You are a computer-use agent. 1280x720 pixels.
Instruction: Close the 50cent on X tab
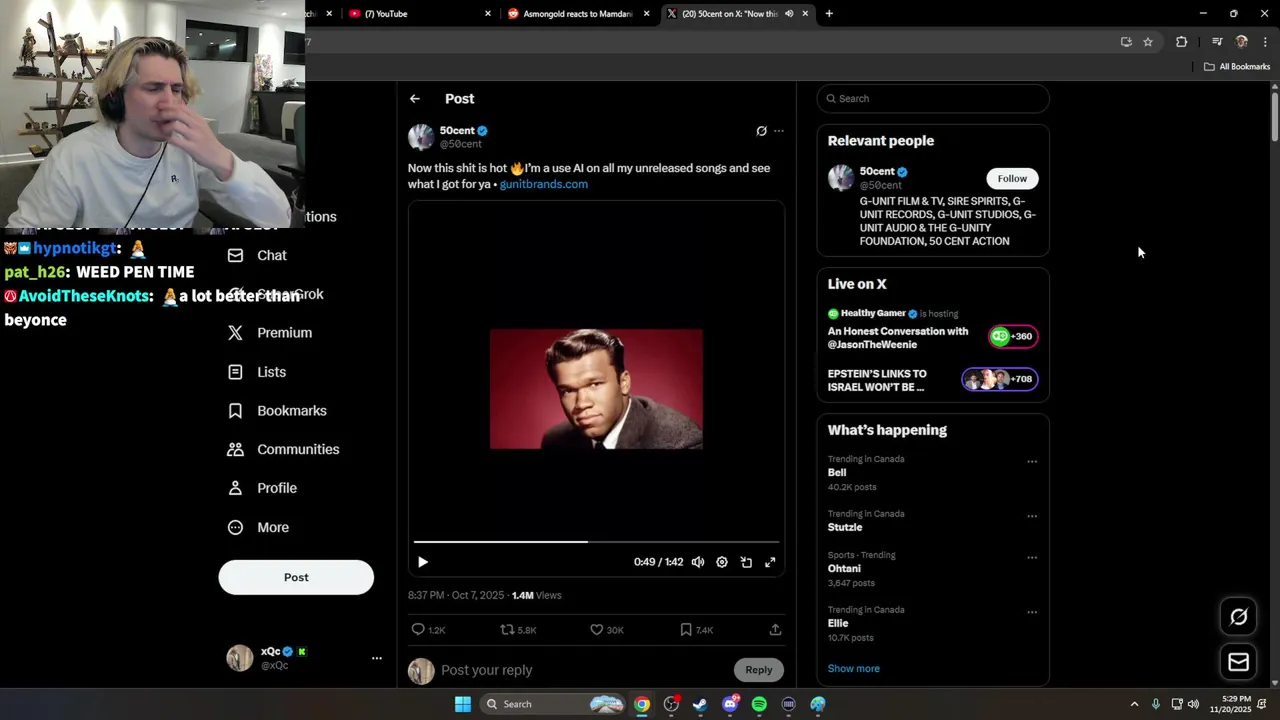805,14
